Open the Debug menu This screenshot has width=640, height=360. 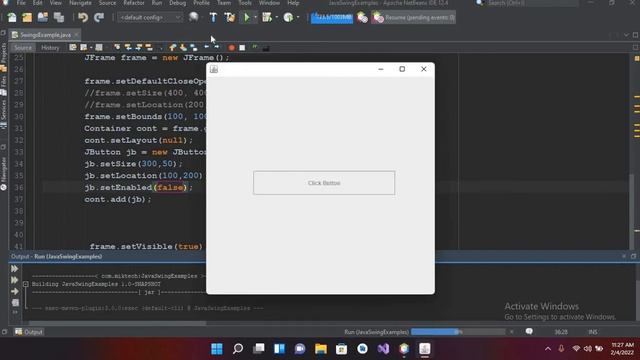tap(178, 3)
